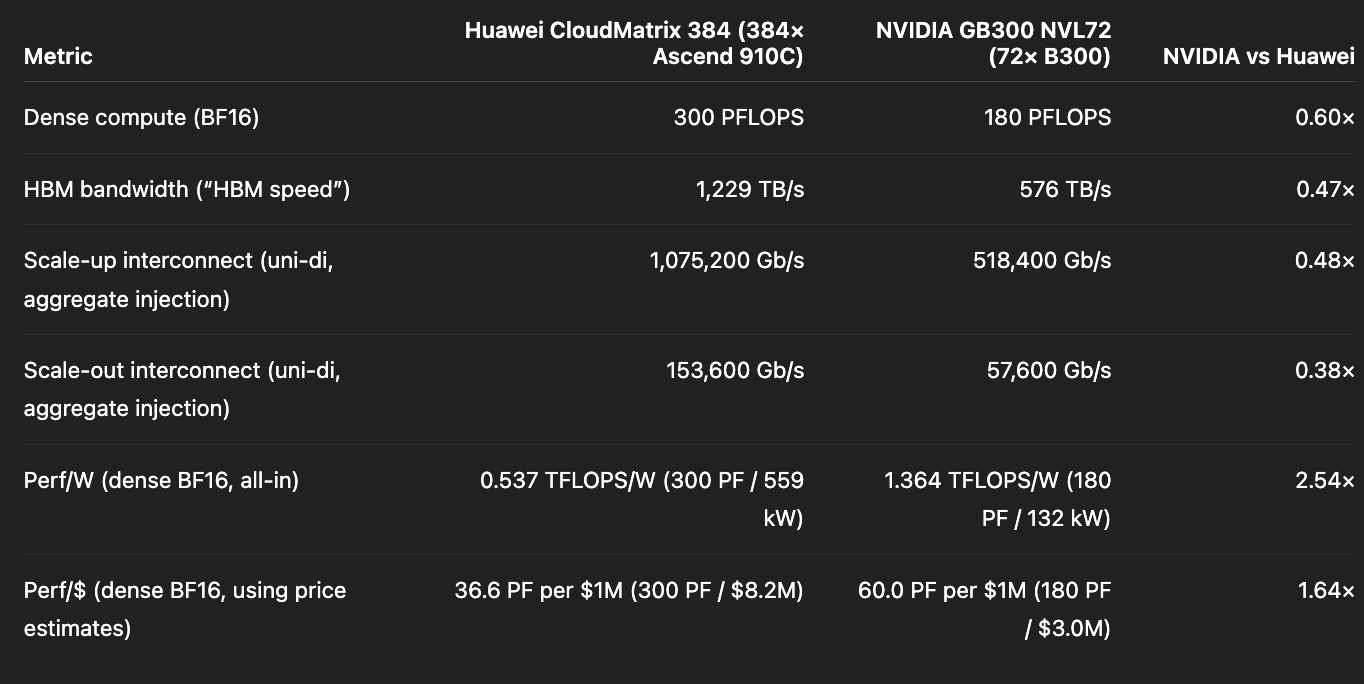The width and height of the screenshot is (1364, 684).
Task: Click the 1,075,200 Gb/s cell
Action: [727, 260]
